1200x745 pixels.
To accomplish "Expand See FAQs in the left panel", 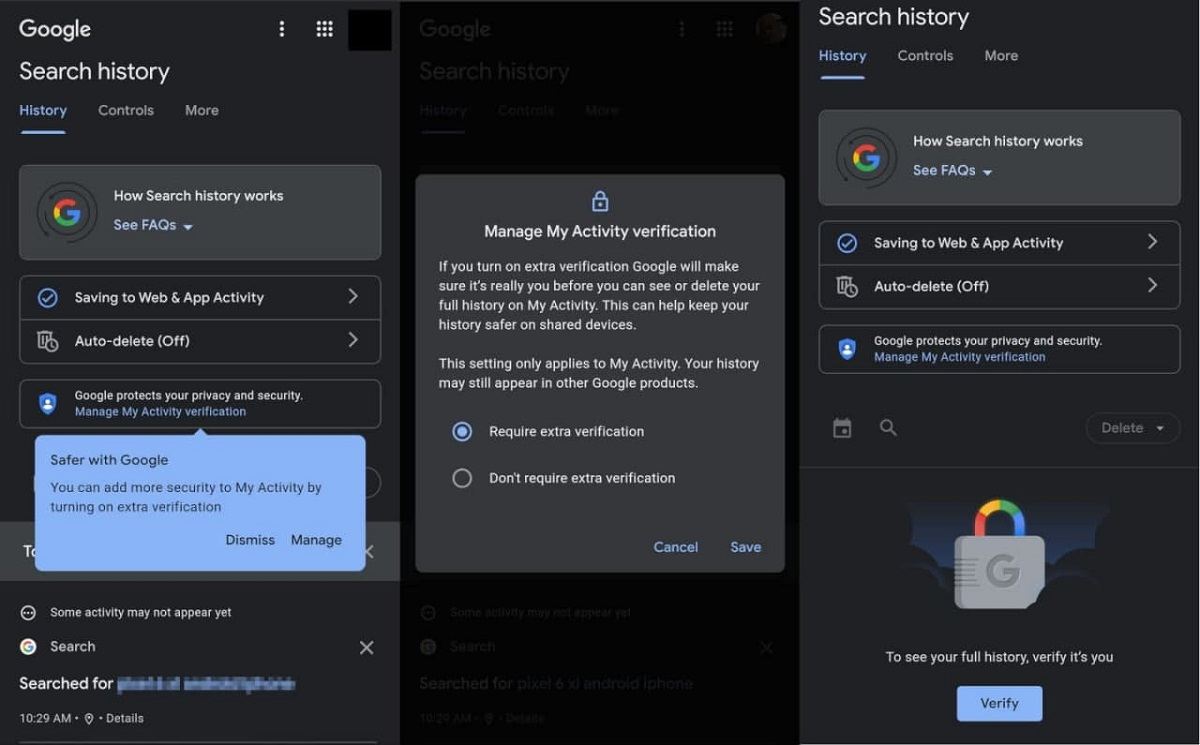I will 153,225.
